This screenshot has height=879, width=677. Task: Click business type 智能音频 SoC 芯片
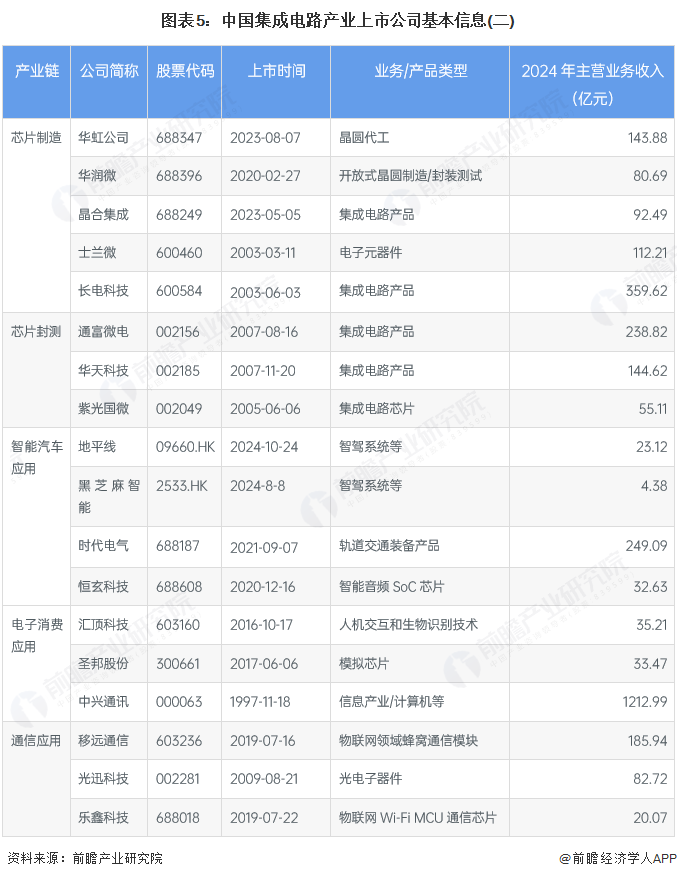coord(392,587)
